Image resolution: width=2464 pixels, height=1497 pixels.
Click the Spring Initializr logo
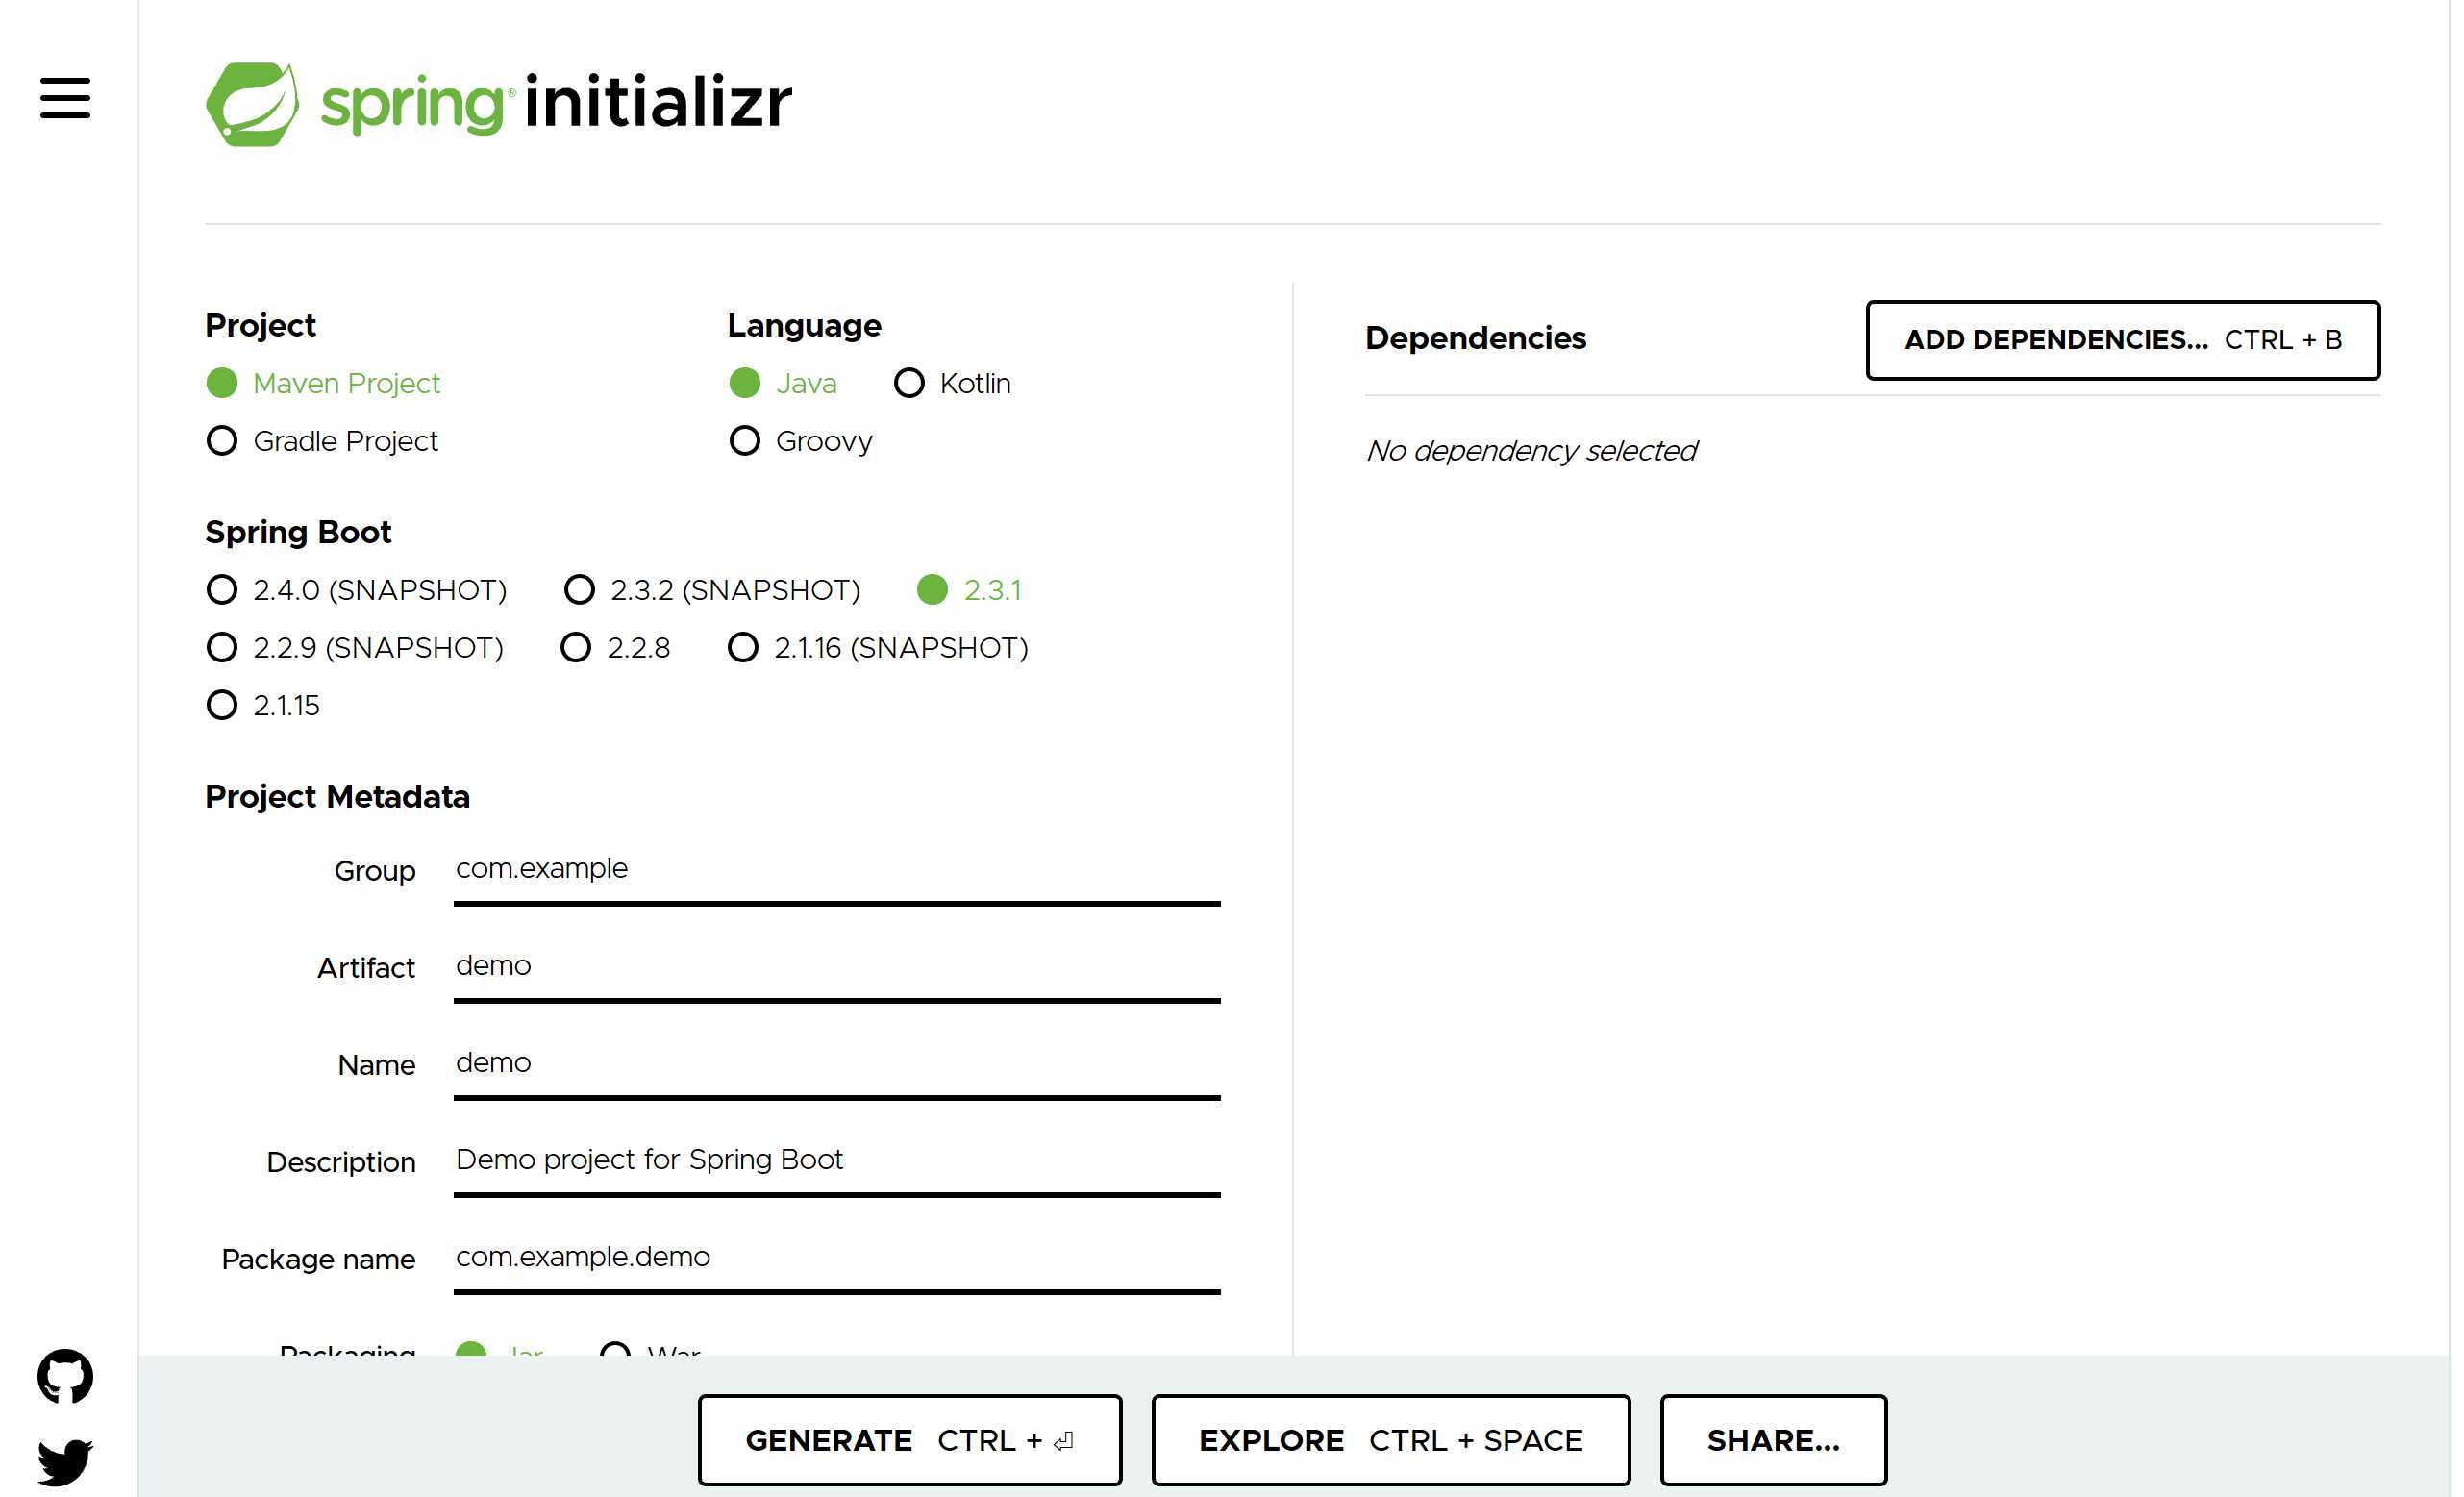tap(498, 104)
